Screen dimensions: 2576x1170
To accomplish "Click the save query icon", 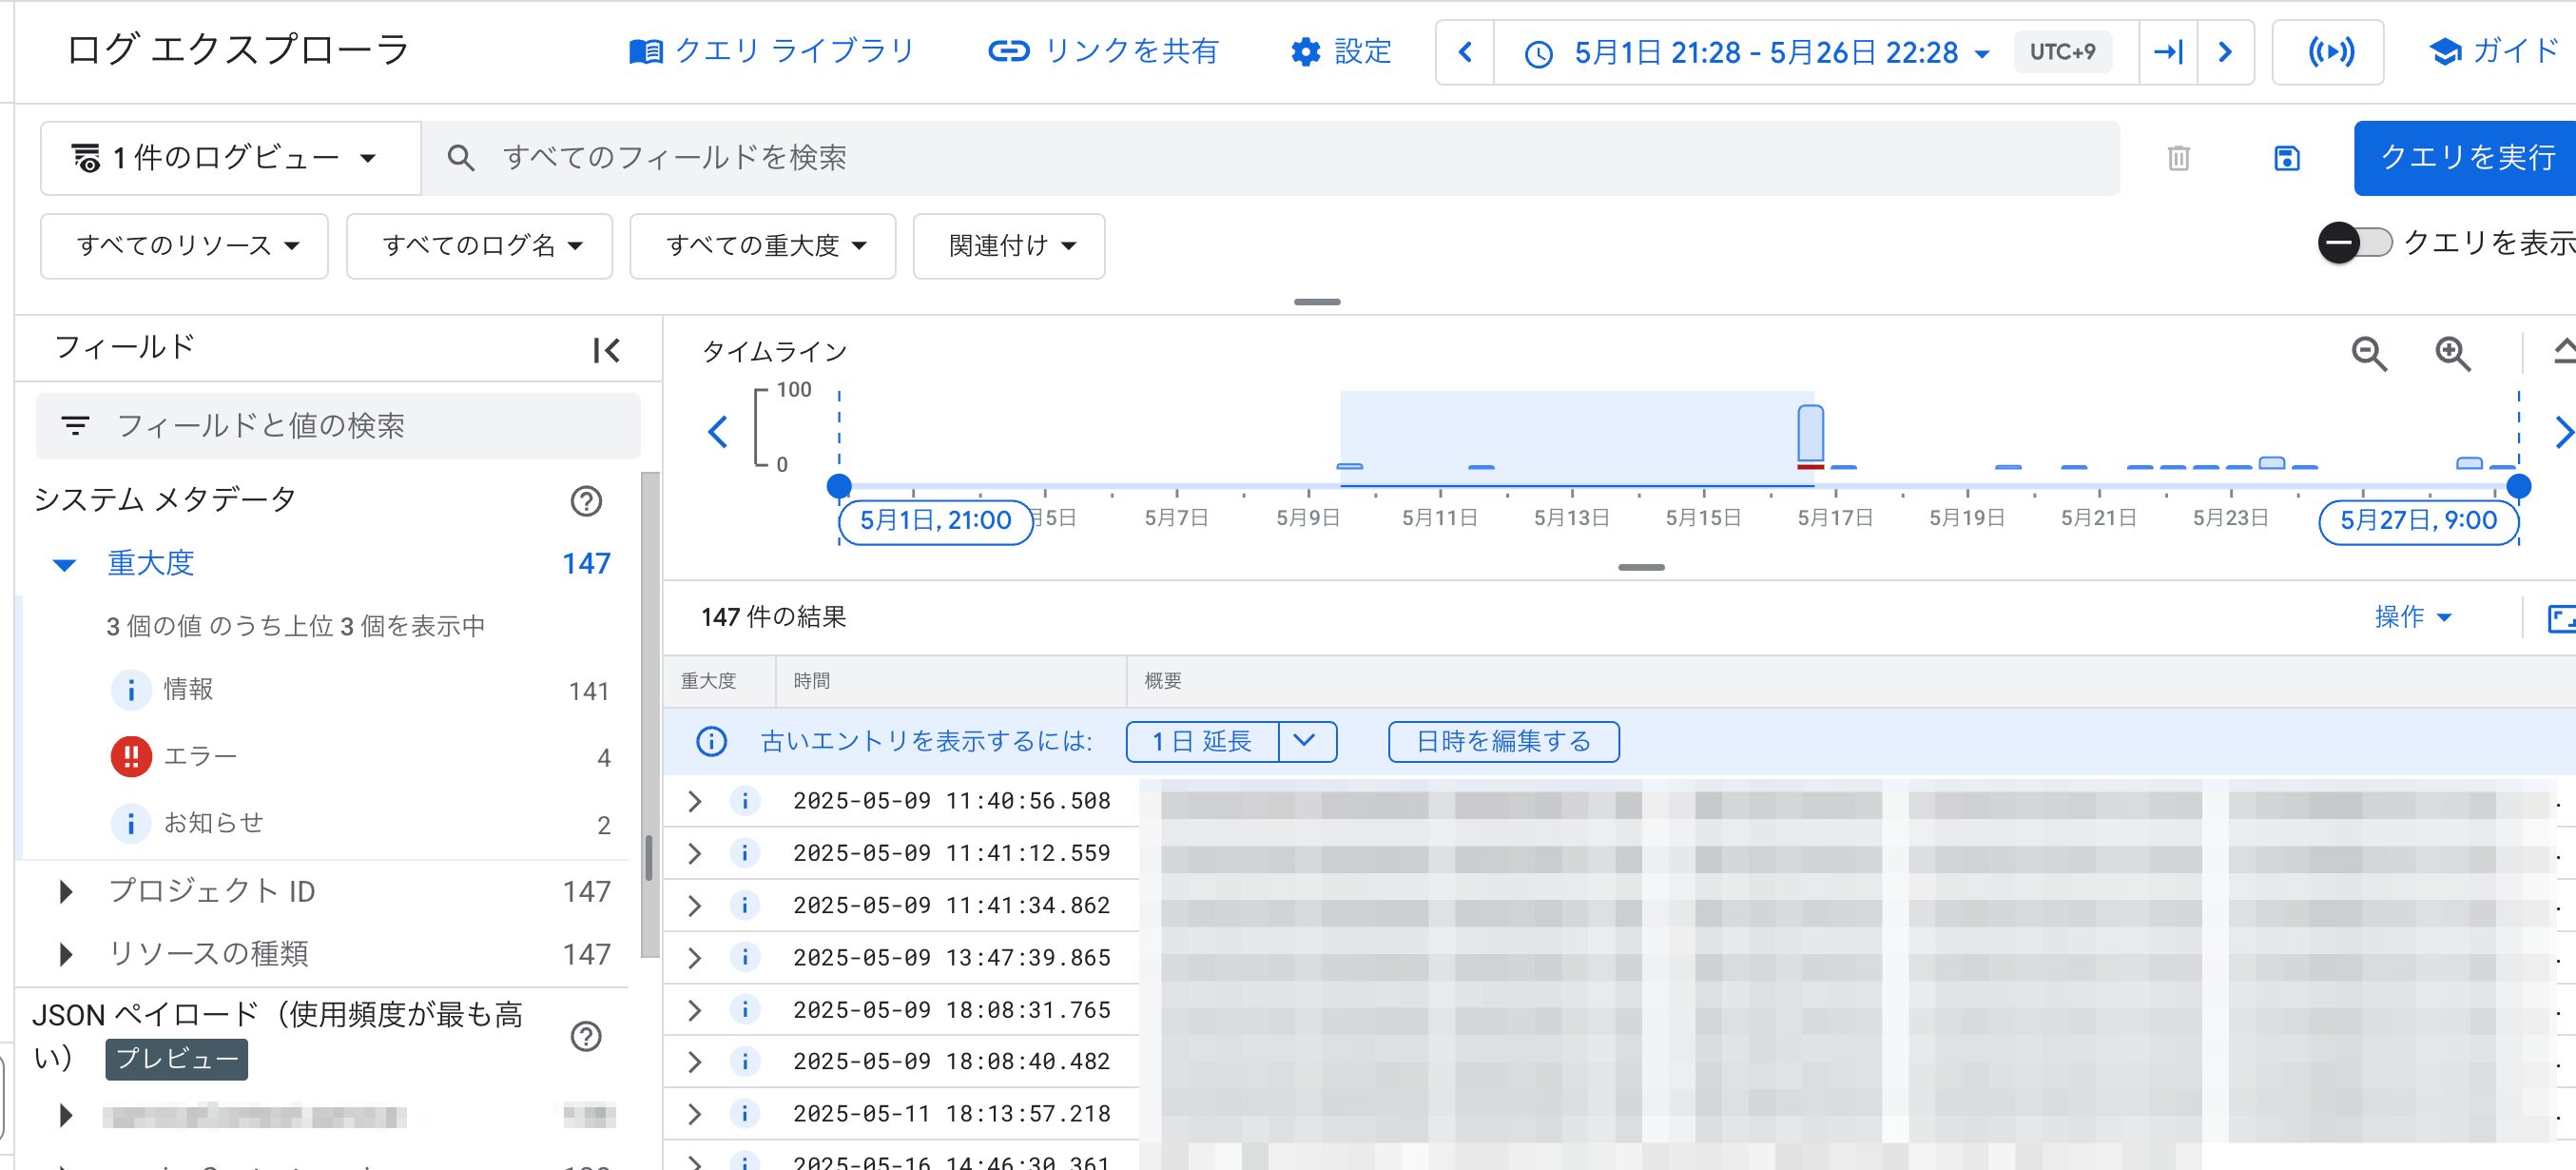I will click(2286, 158).
